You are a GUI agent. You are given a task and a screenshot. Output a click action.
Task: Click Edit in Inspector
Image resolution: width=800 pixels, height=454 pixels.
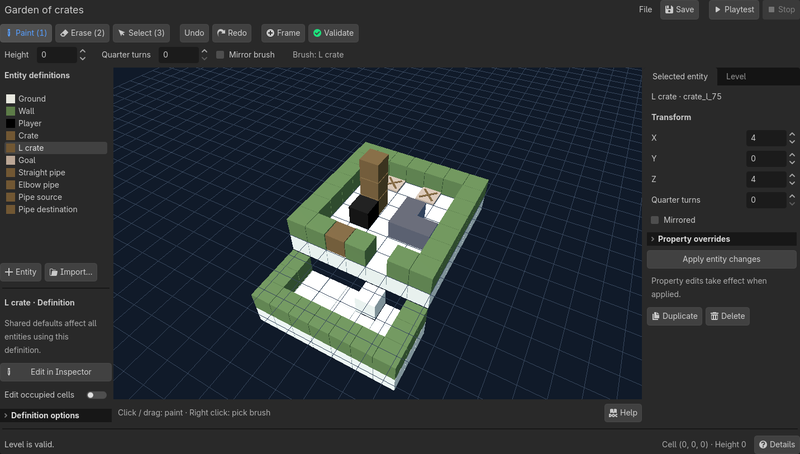tap(56, 372)
